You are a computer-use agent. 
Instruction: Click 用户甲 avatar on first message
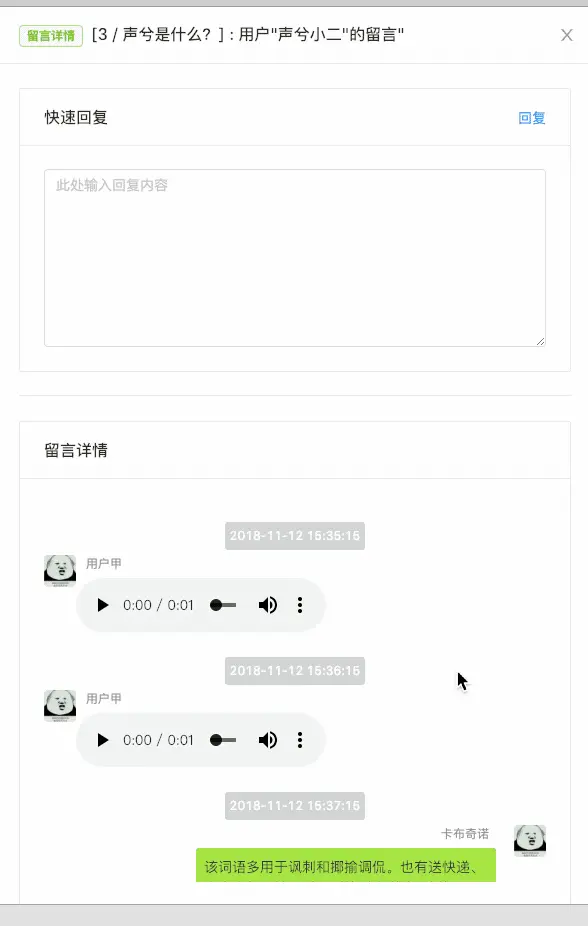click(x=60, y=570)
